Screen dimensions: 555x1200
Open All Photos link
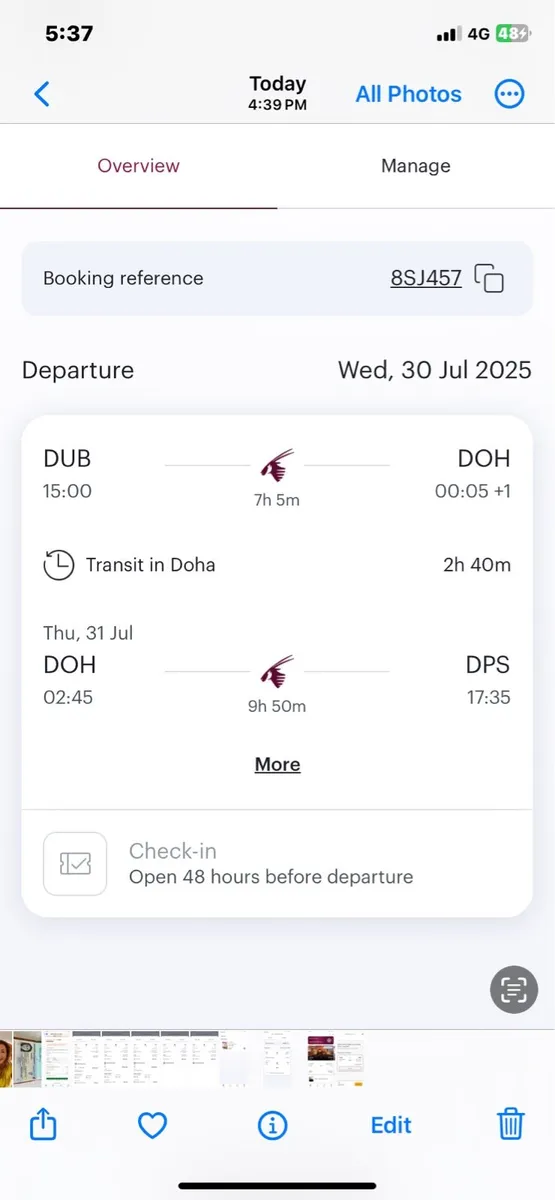pos(409,94)
